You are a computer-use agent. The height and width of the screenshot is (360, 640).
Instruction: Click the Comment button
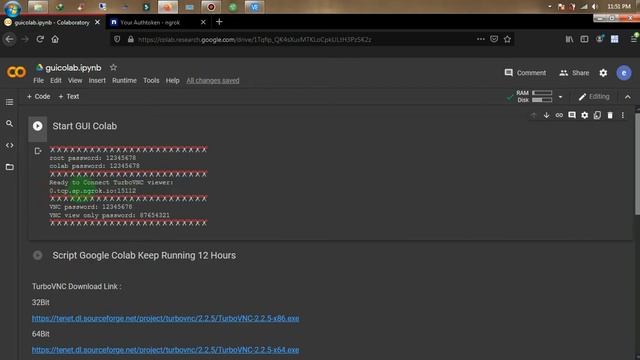pyautogui.click(x=525, y=73)
